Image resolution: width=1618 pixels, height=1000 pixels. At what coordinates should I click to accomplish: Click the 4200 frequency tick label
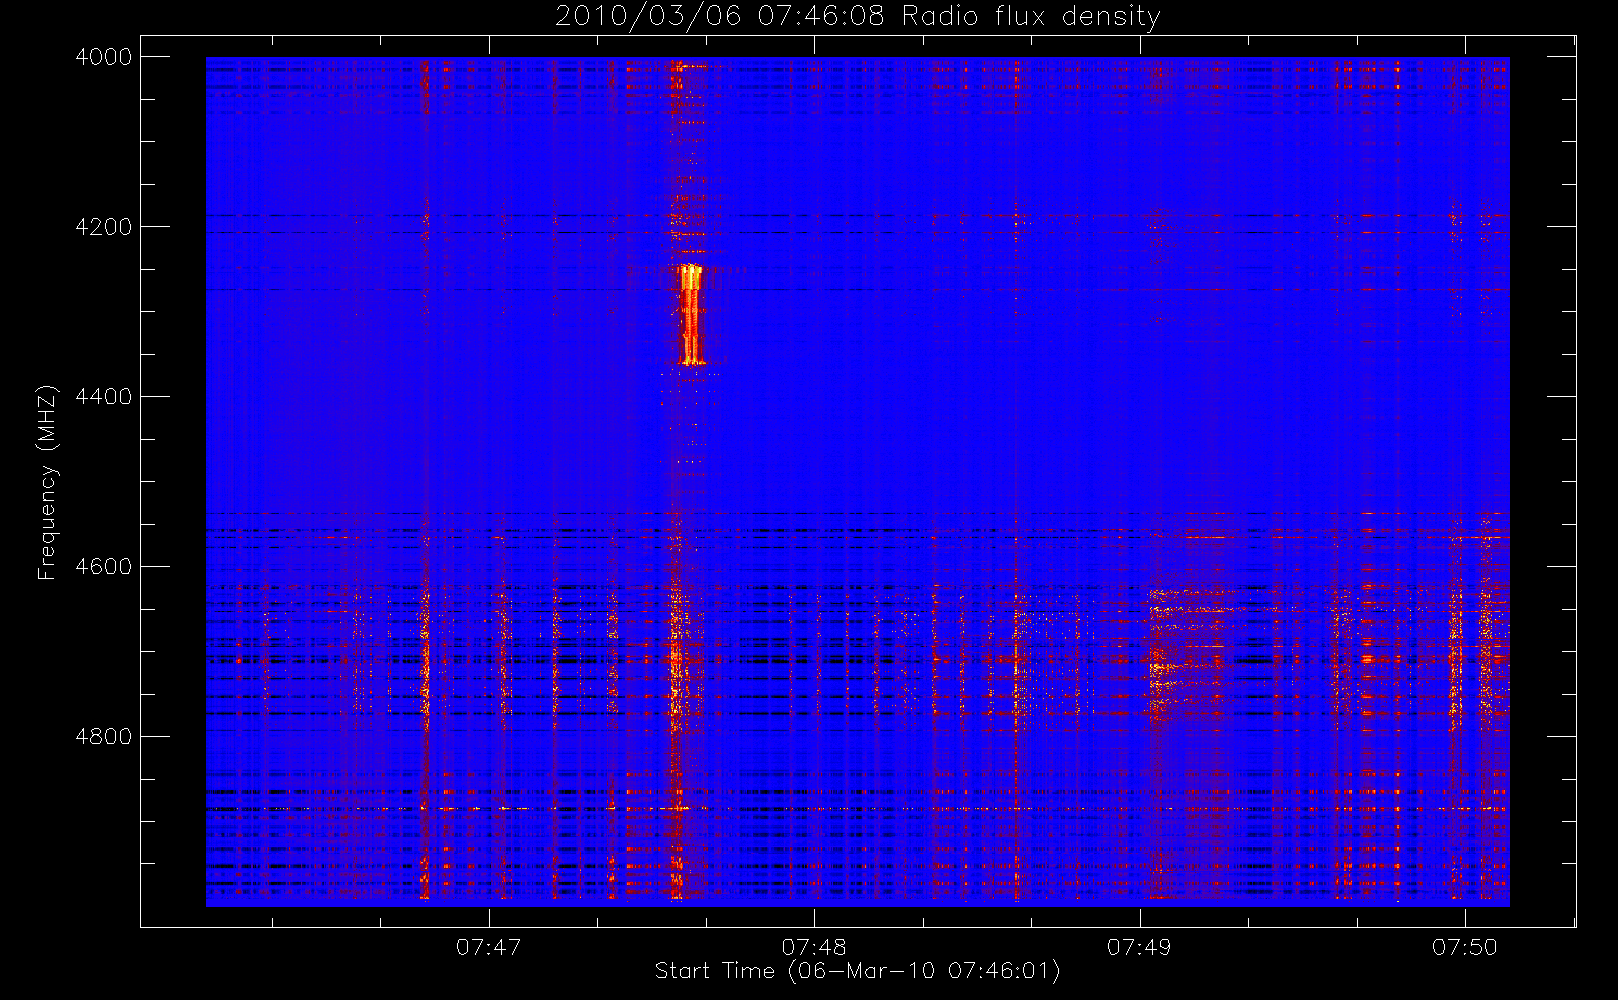click(104, 227)
